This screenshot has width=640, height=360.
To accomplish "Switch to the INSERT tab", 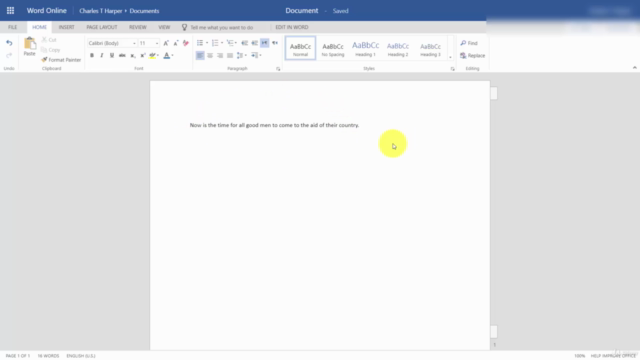I will click(66, 27).
